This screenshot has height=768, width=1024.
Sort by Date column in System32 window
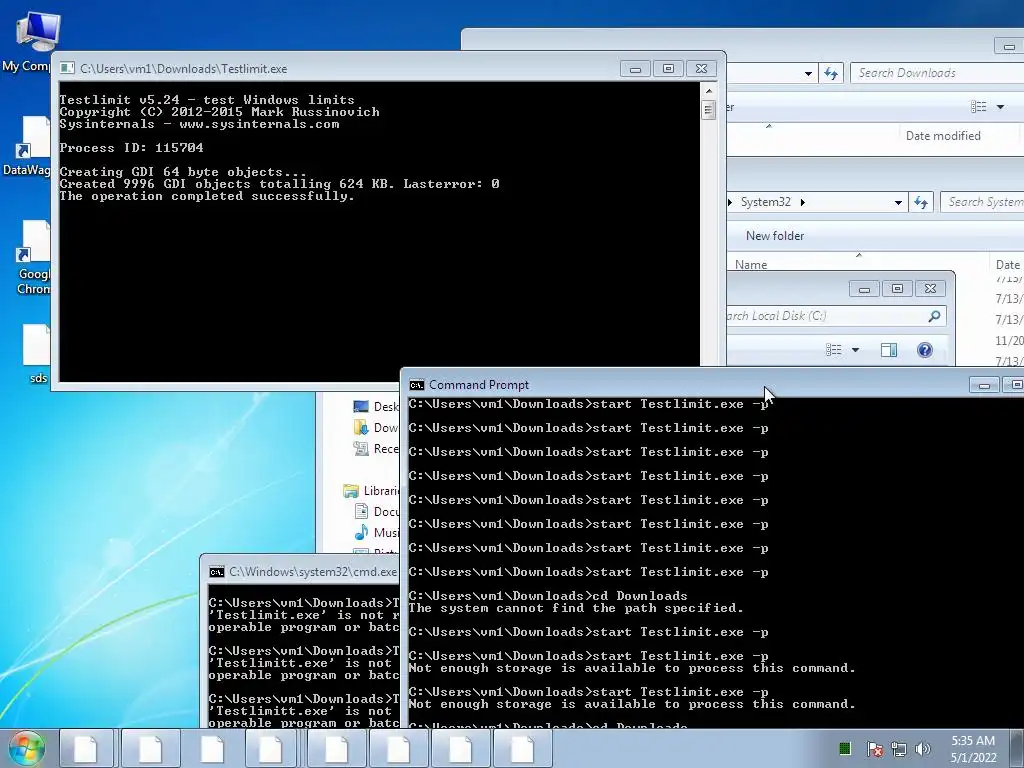click(x=1008, y=264)
